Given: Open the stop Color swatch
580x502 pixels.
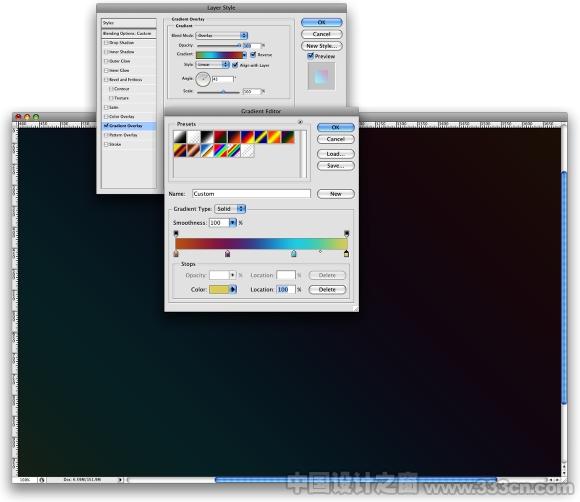Looking at the screenshot, I should (x=219, y=289).
